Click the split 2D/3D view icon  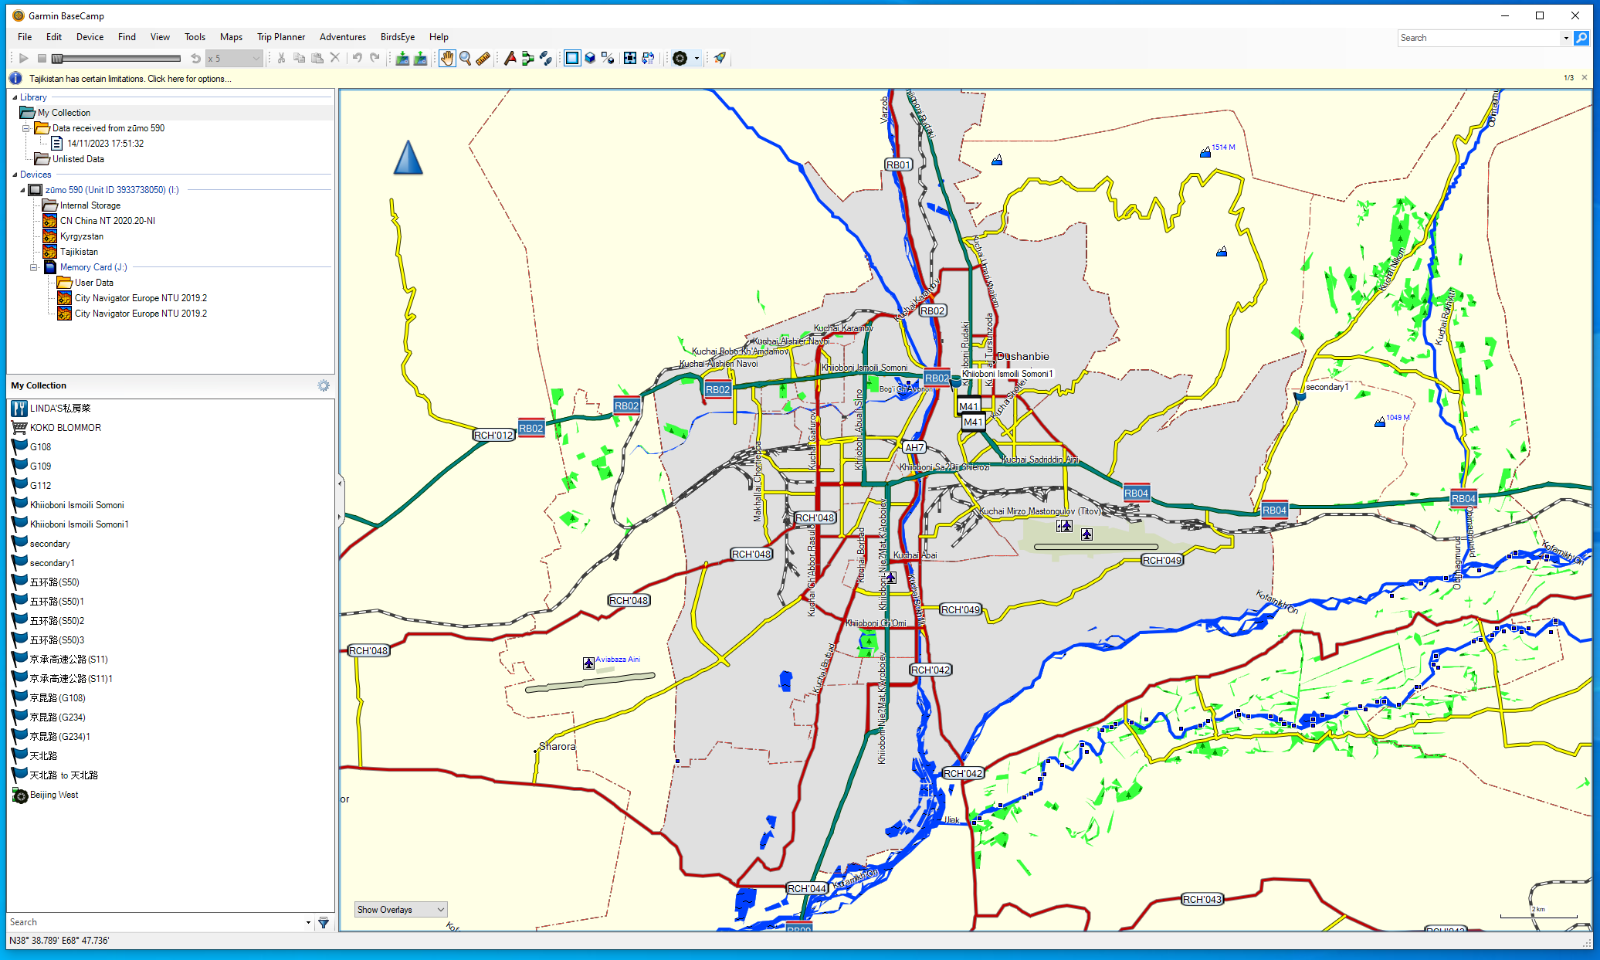click(608, 58)
